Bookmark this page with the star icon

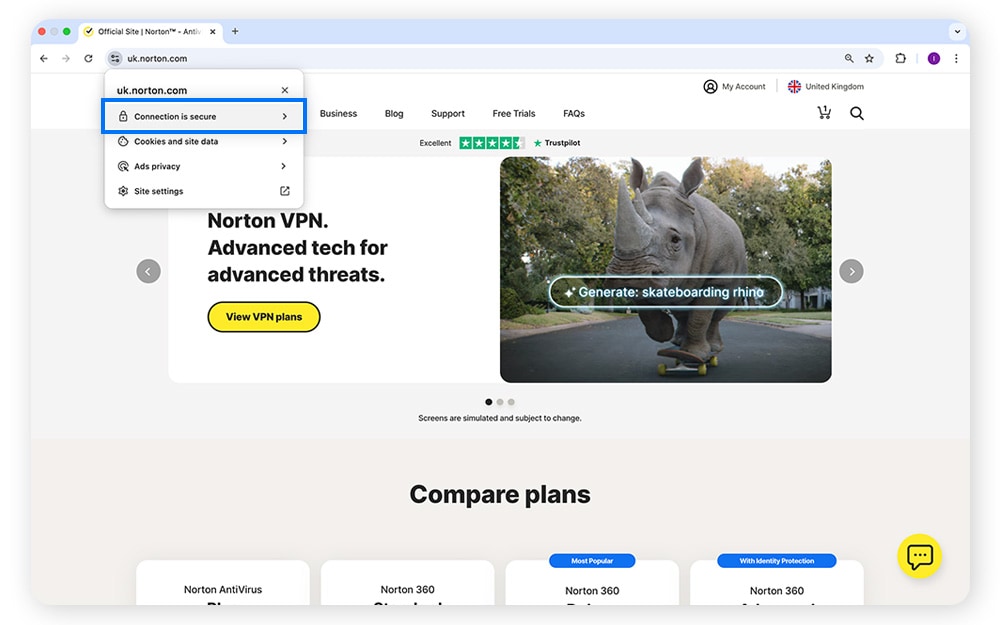coord(869,58)
